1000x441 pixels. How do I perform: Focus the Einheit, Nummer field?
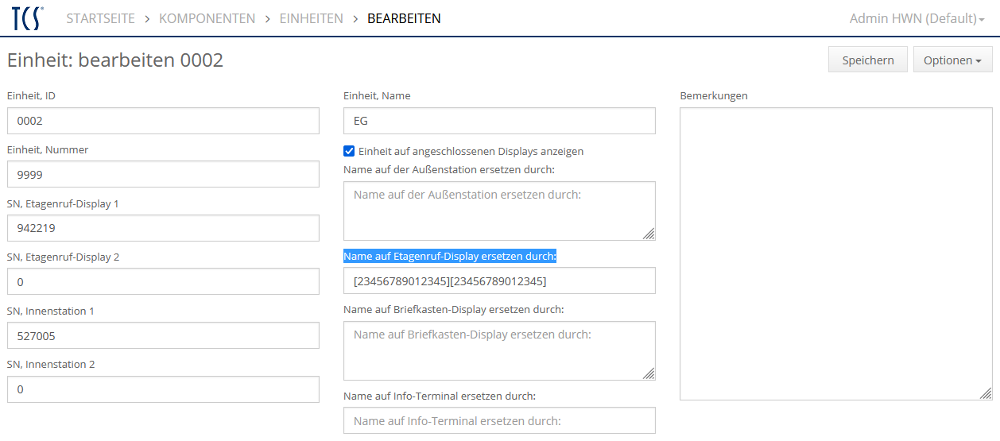(x=163, y=175)
